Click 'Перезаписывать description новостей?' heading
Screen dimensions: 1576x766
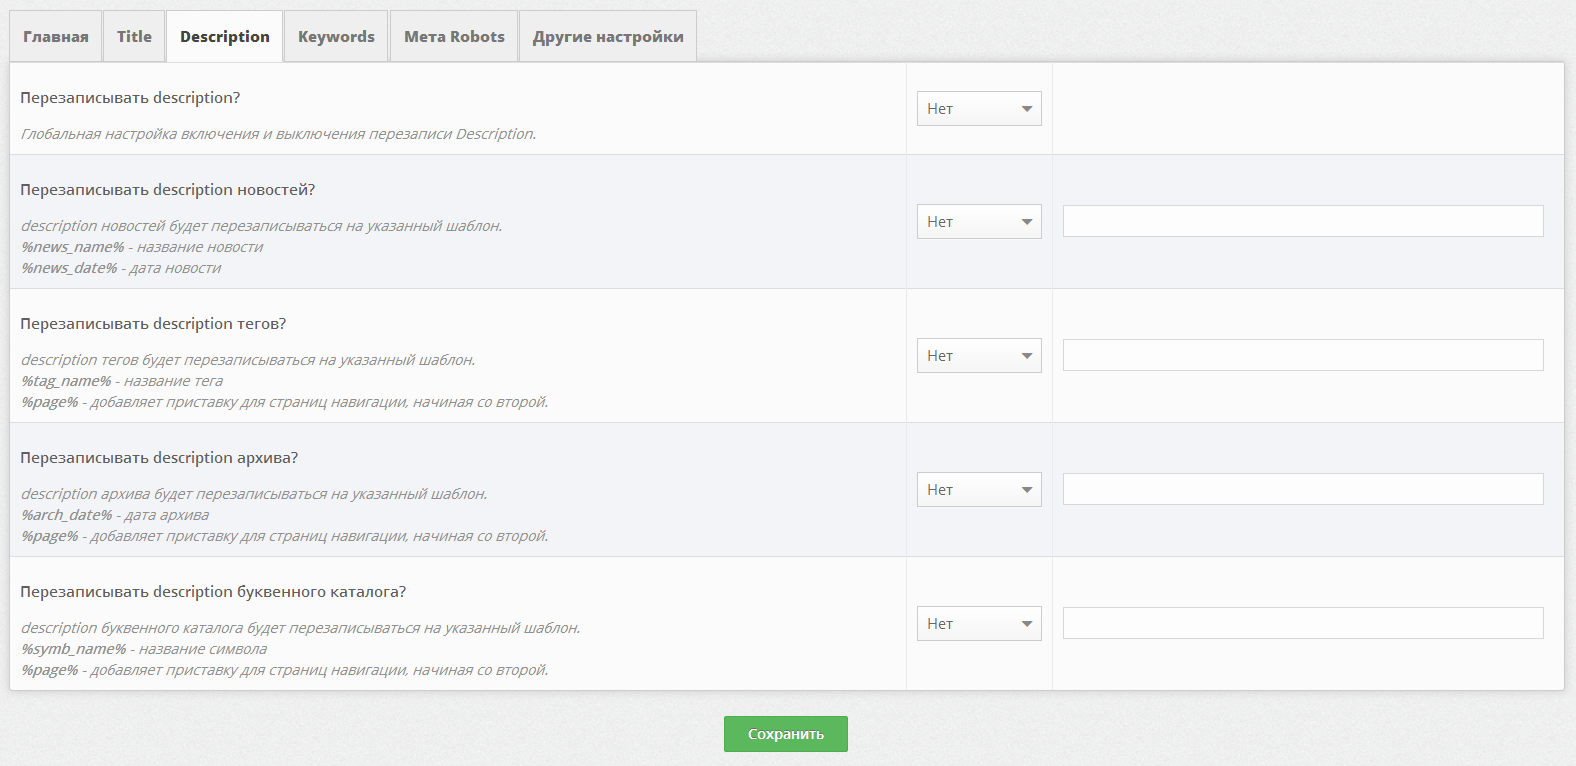(x=168, y=190)
